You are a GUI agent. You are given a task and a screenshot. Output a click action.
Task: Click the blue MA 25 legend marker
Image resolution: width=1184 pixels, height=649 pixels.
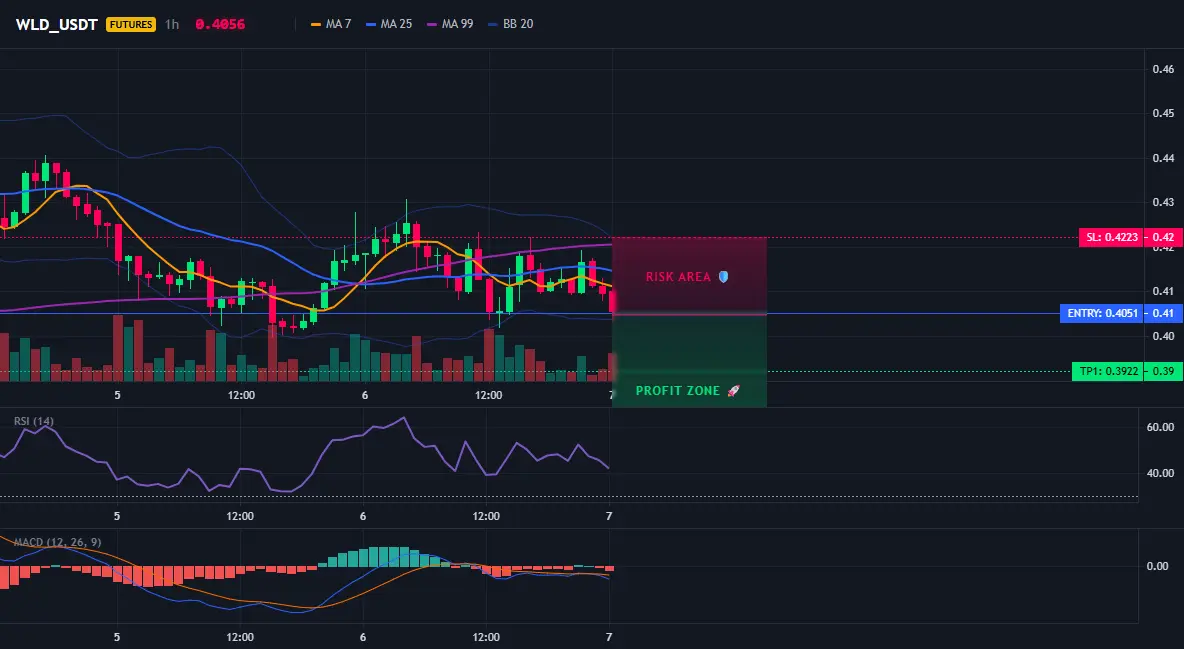pyautogui.click(x=371, y=24)
